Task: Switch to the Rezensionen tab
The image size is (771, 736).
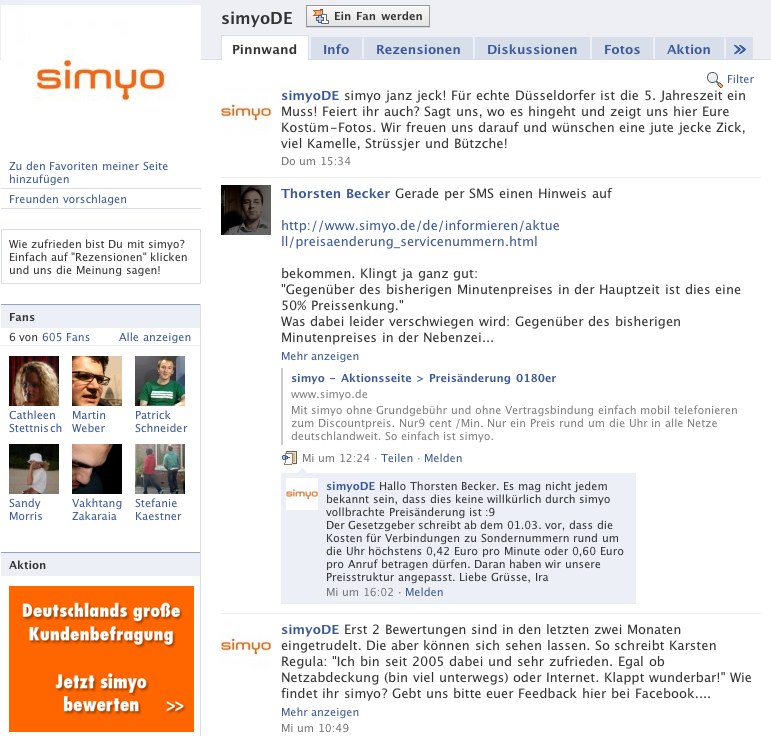Action: pos(418,49)
